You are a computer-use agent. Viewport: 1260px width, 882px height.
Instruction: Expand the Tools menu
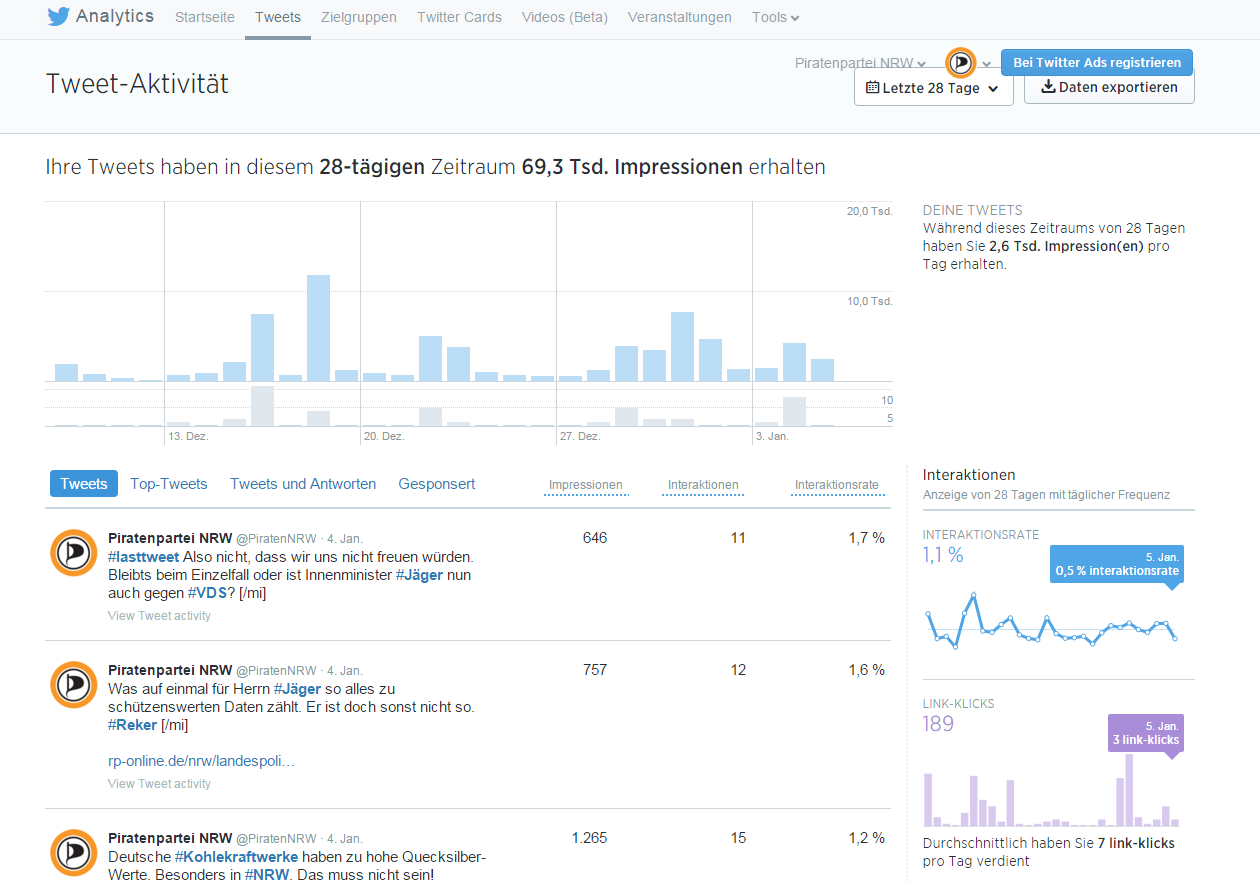775,17
